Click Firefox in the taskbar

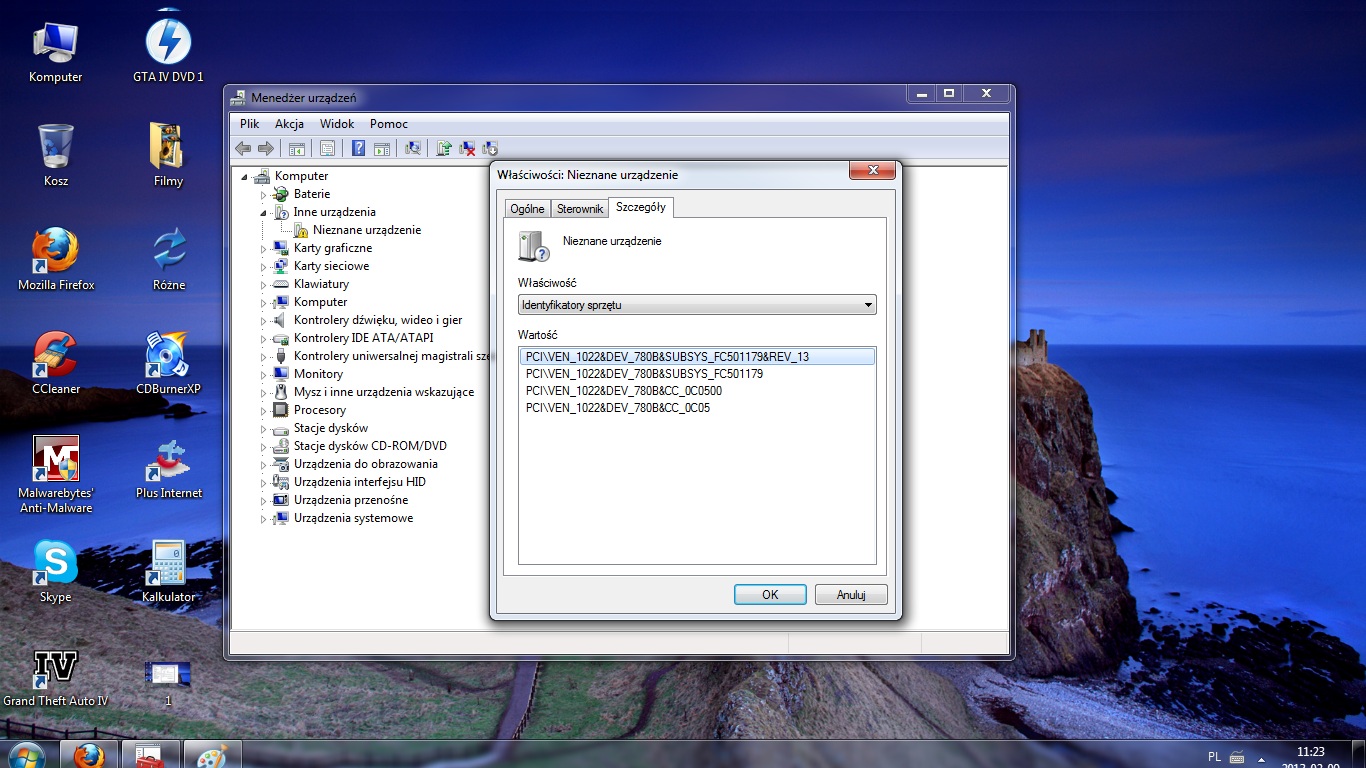[x=89, y=754]
